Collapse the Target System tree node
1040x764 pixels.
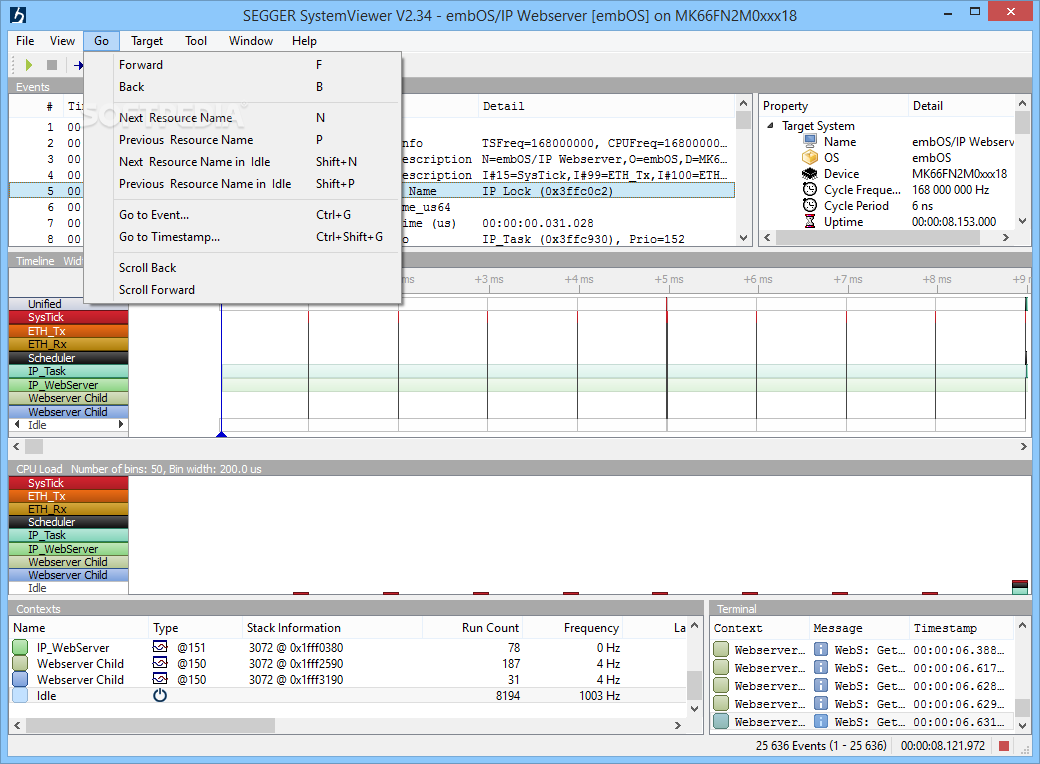[770, 125]
